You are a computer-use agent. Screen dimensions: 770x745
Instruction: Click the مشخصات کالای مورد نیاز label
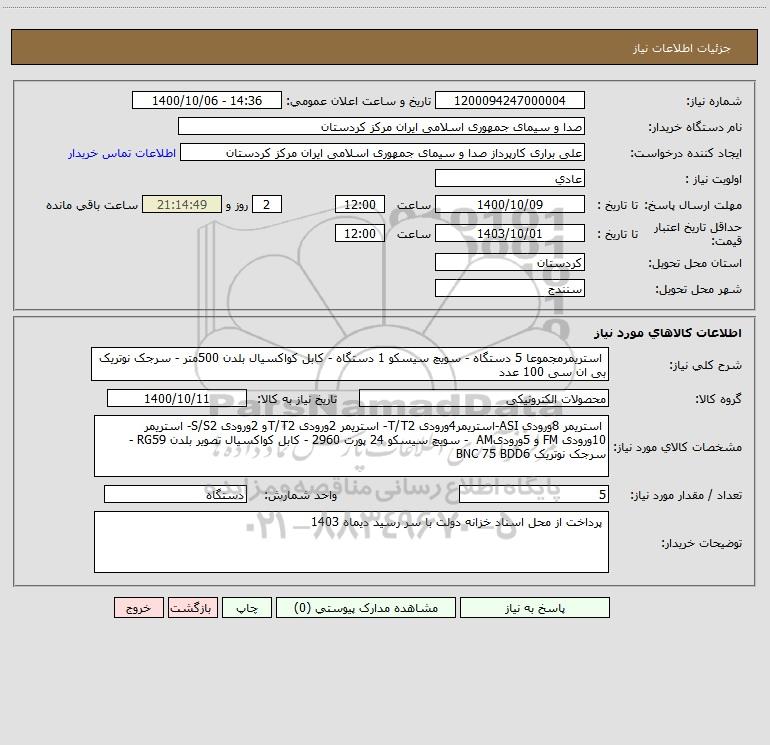680,447
